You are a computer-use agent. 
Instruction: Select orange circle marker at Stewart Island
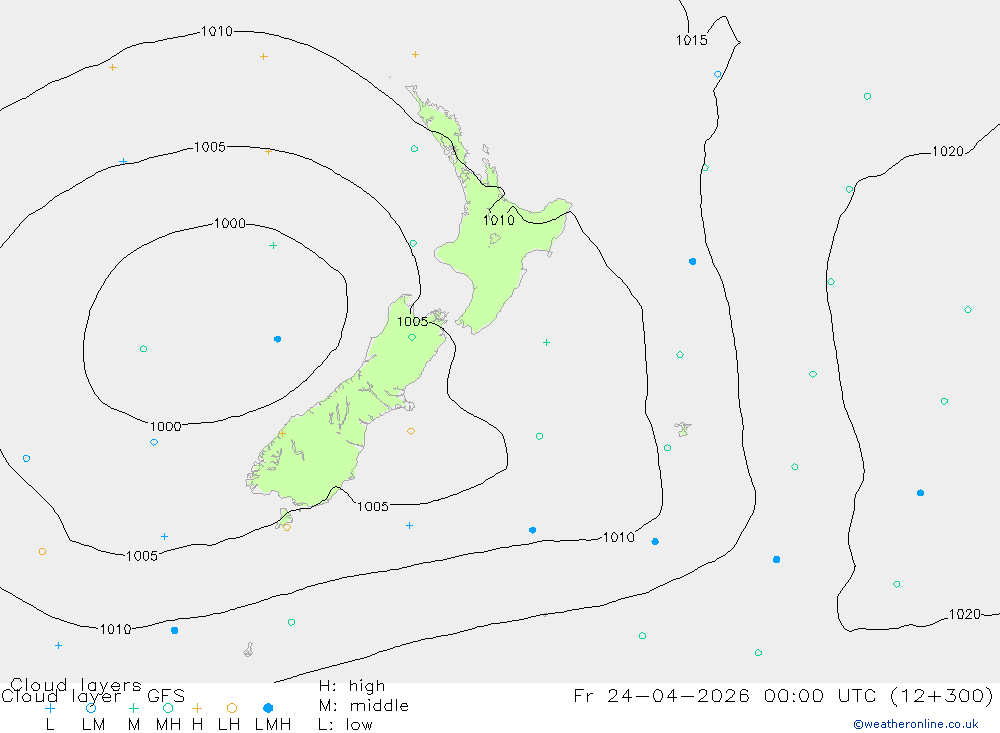(x=287, y=528)
